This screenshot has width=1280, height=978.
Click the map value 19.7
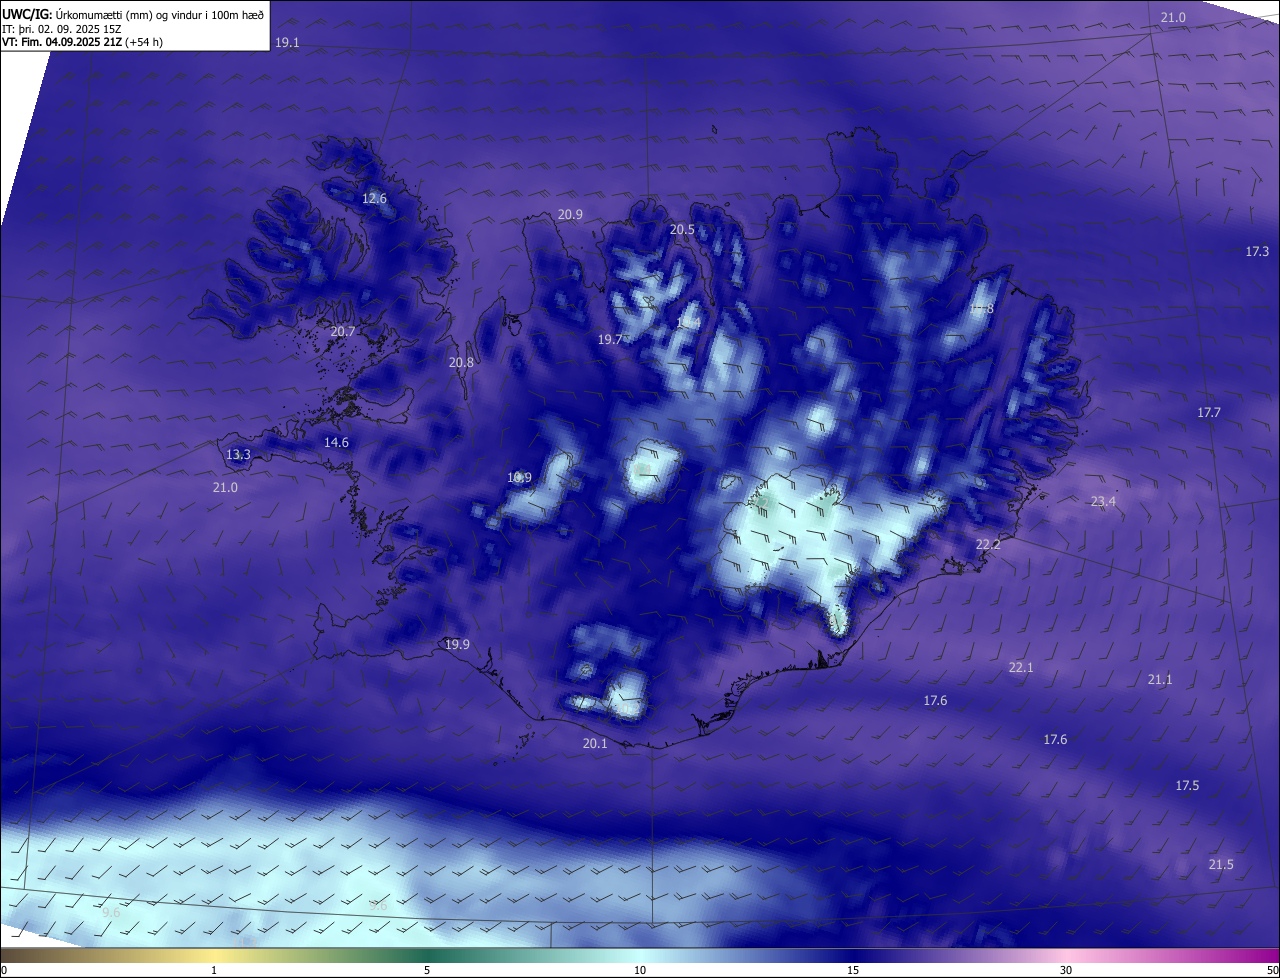tap(610, 340)
